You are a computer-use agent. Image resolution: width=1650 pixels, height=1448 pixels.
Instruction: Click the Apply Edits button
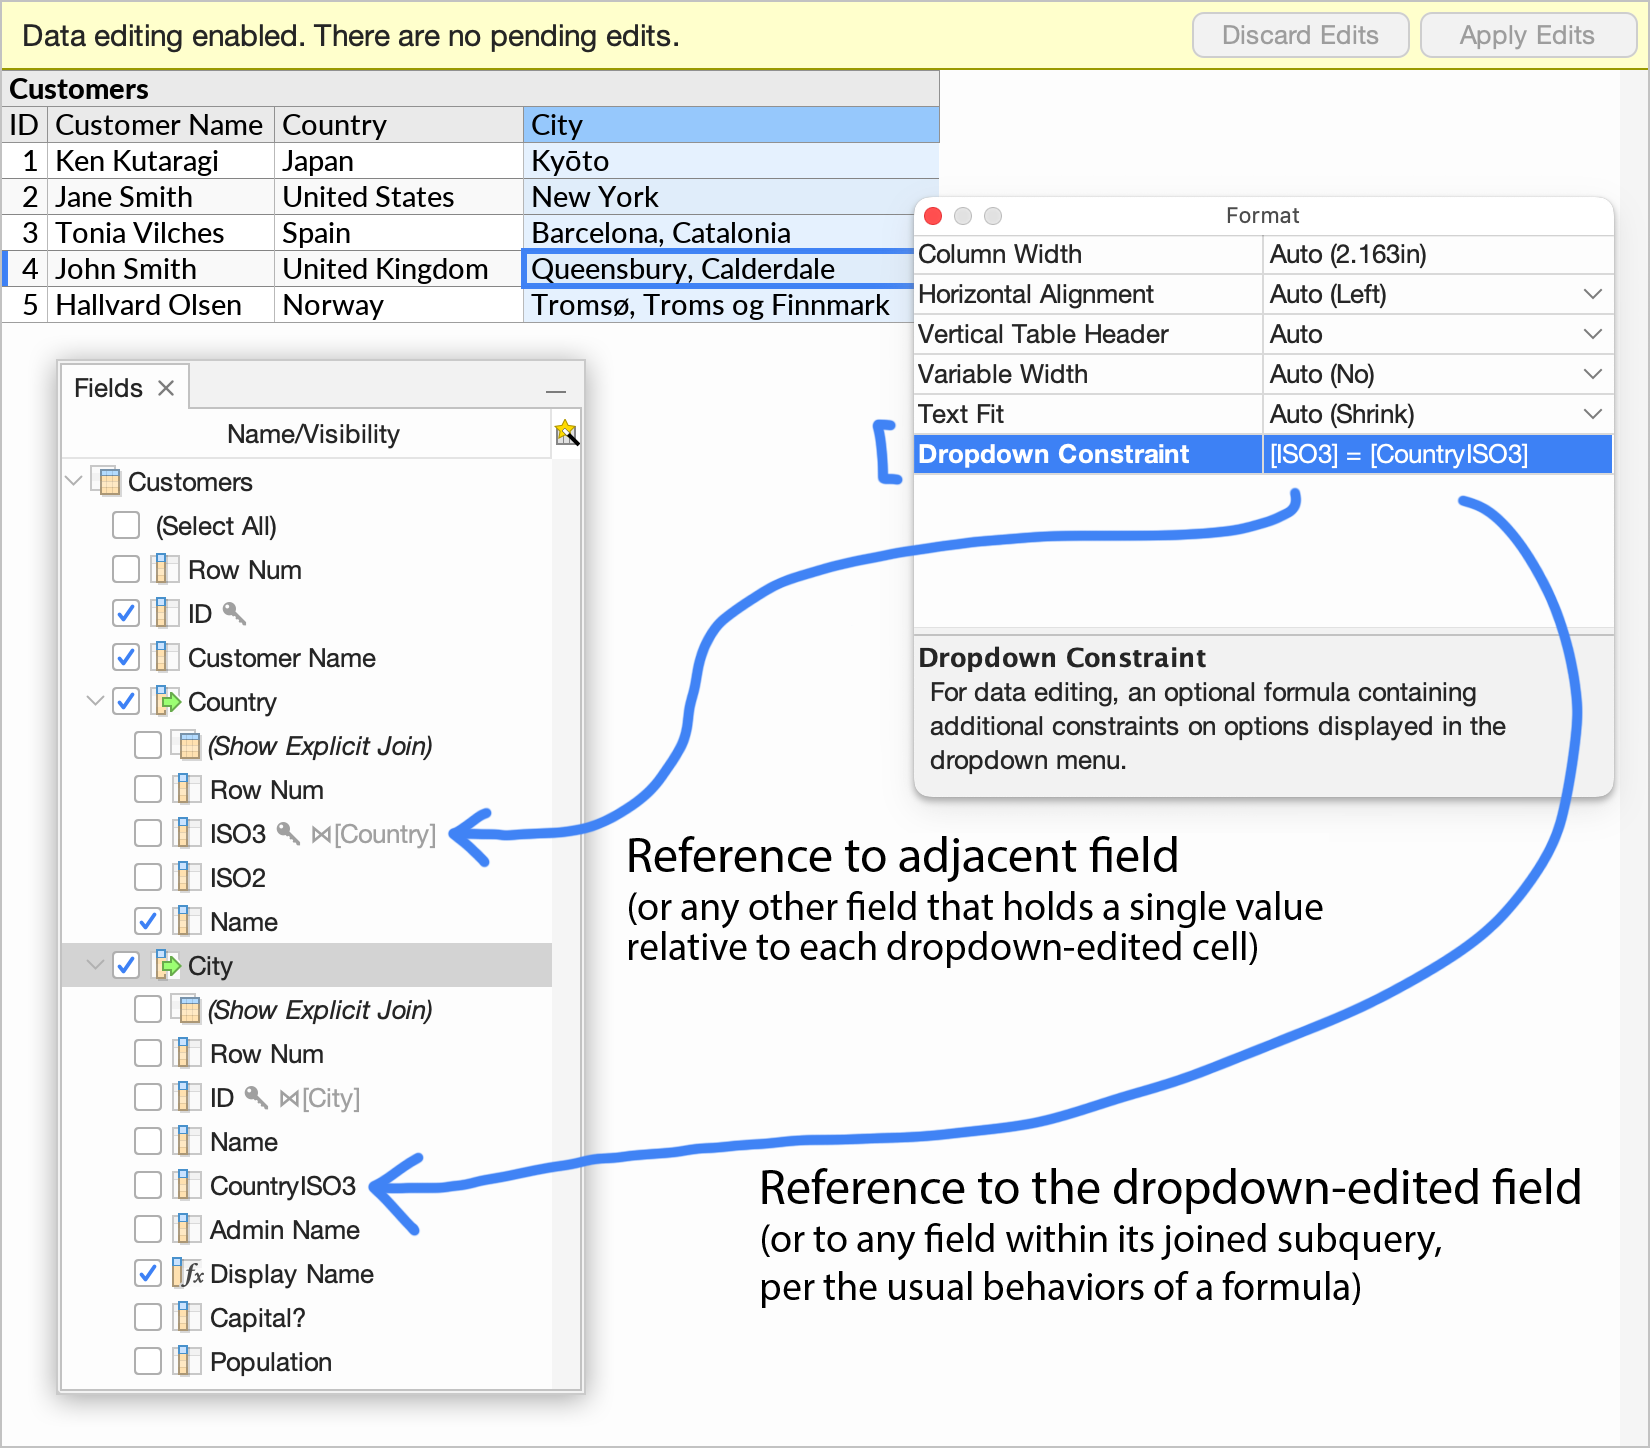pyautogui.click(x=1527, y=35)
